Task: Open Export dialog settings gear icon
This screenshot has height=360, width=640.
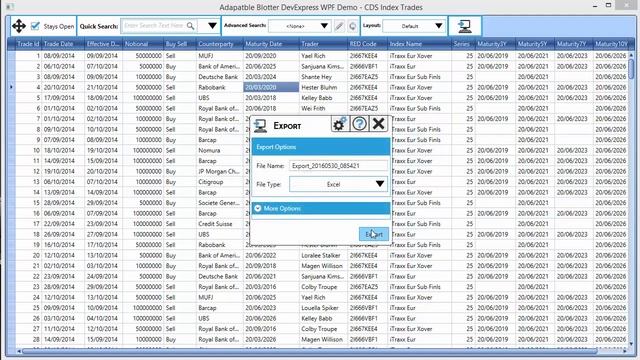Action: [340, 124]
